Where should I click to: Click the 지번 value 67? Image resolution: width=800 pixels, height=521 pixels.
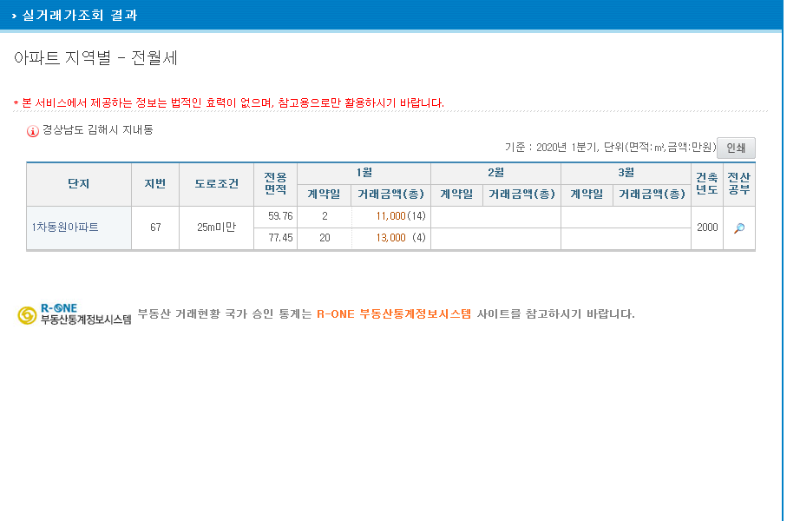tap(156, 228)
